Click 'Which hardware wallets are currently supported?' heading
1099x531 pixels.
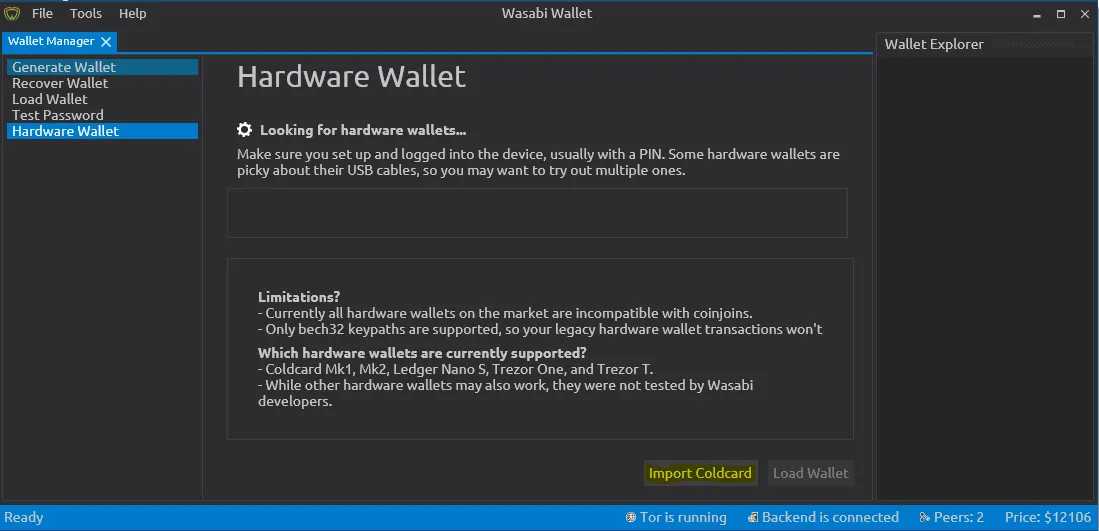coord(423,352)
